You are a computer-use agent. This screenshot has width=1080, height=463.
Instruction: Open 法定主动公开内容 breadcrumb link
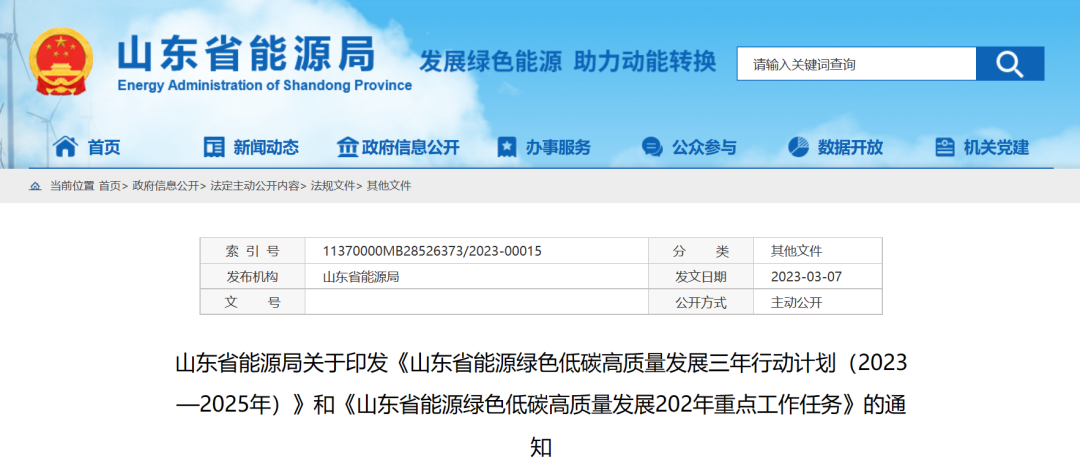click(254, 186)
